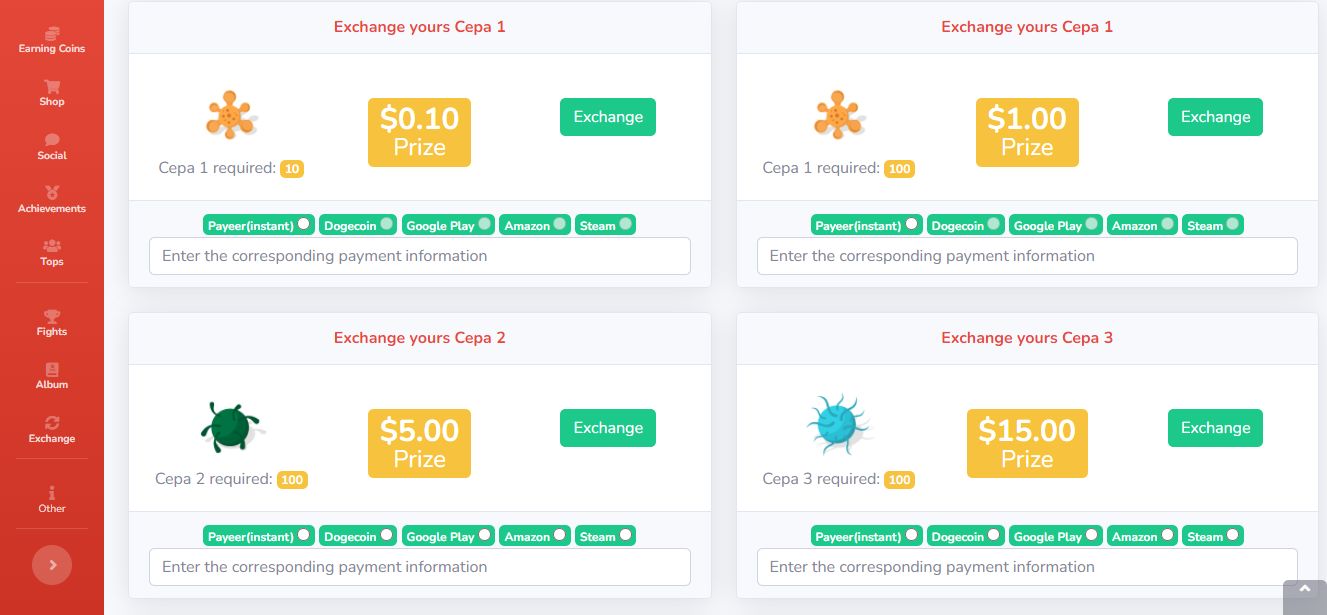Open the Other info icon
This screenshot has height=615, width=1327.
point(52,493)
